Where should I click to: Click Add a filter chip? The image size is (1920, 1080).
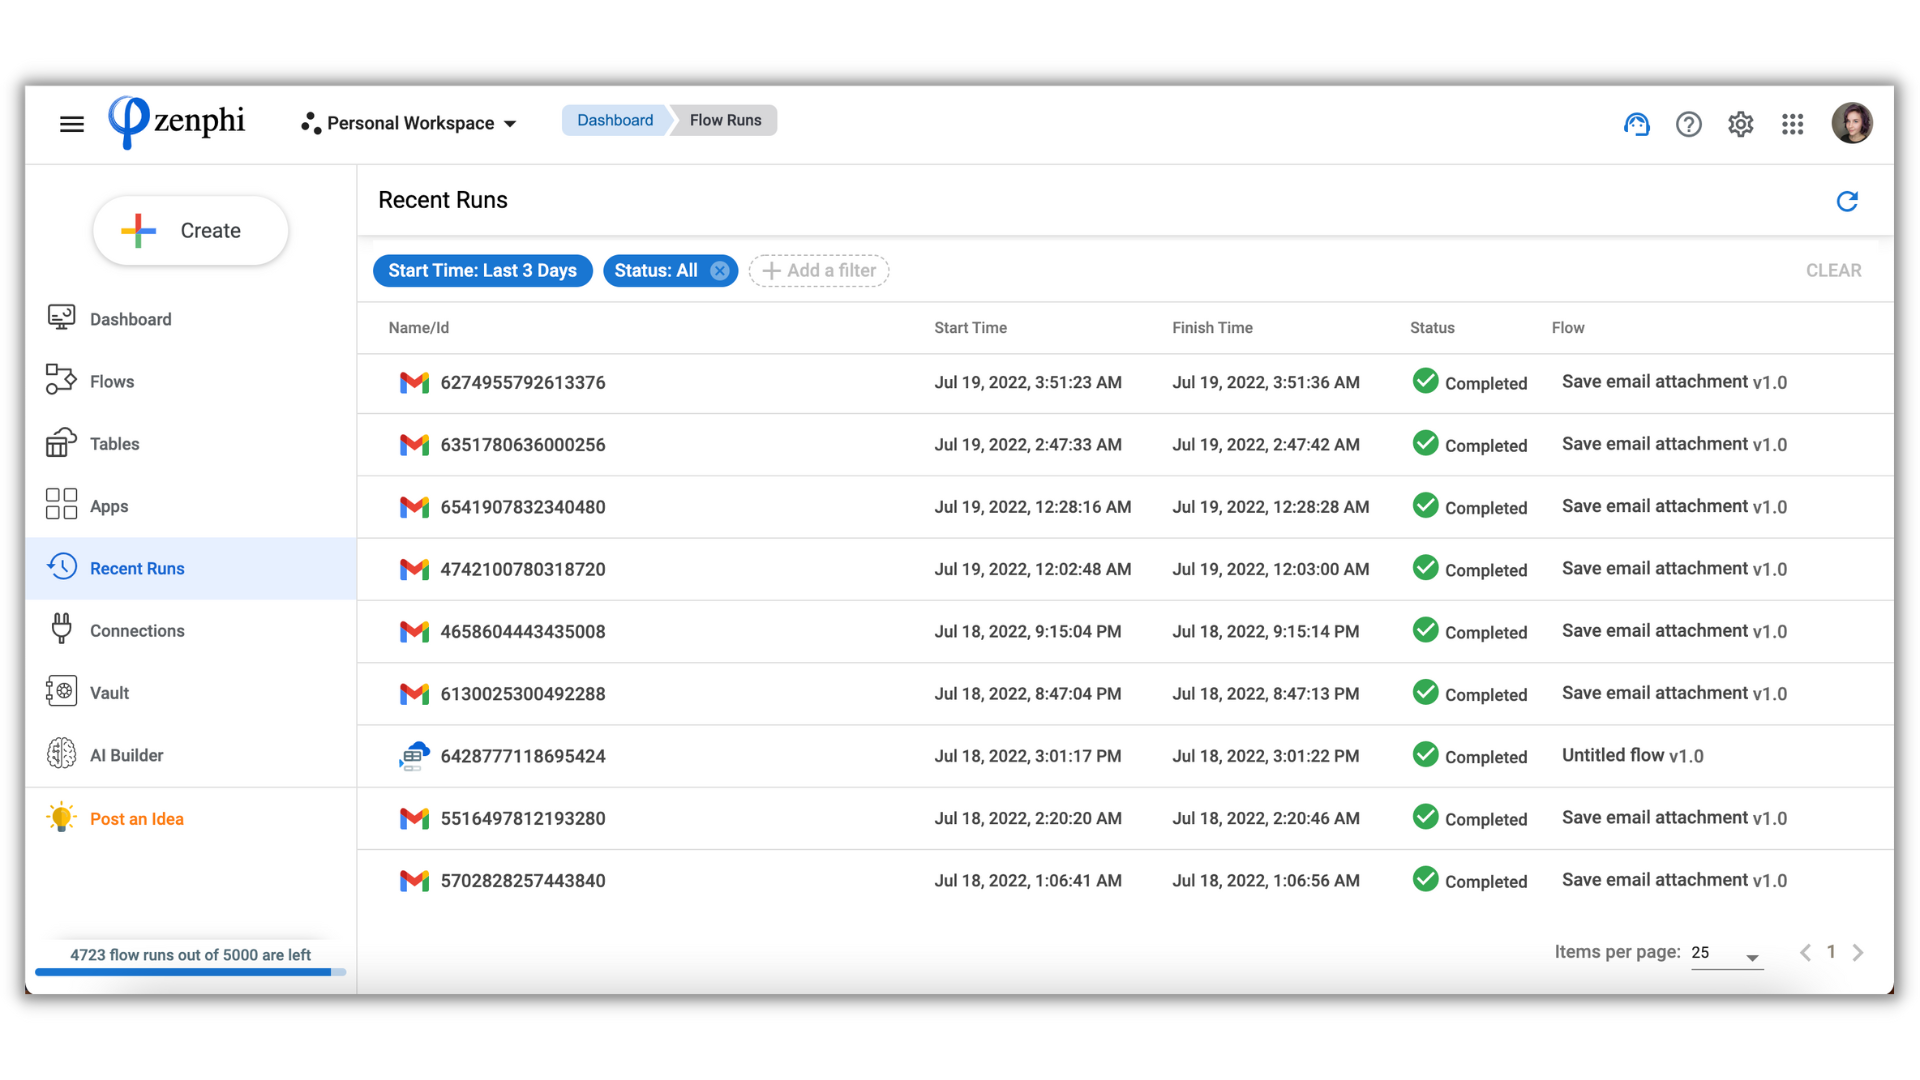click(819, 271)
